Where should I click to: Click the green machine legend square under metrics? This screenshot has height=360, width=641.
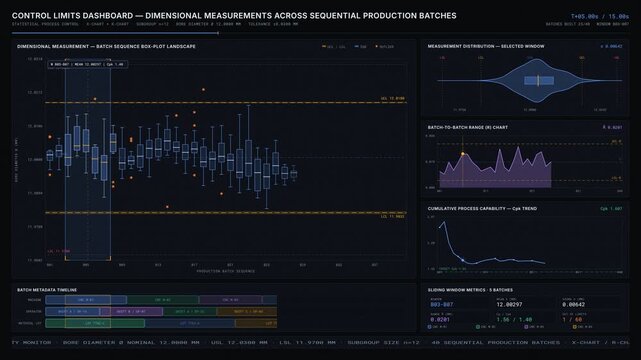(x=477, y=327)
